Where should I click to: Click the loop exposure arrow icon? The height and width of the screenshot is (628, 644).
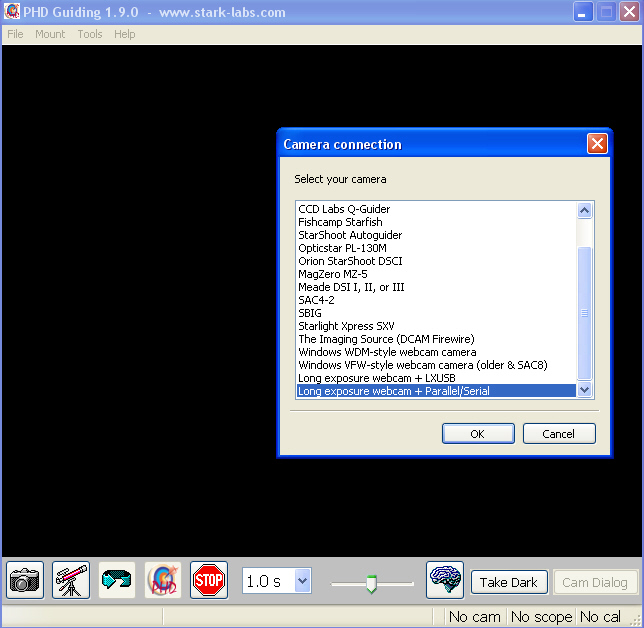(117, 580)
